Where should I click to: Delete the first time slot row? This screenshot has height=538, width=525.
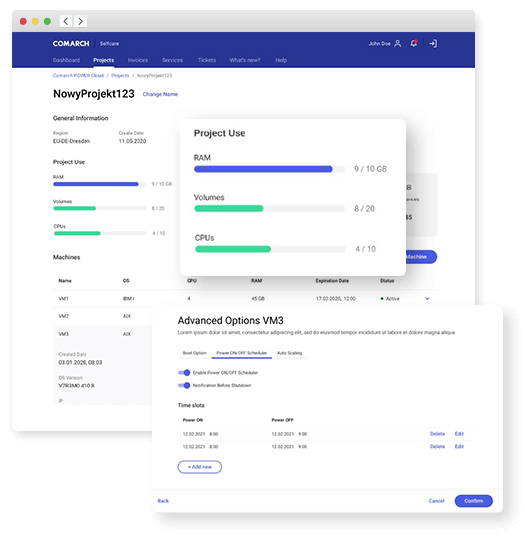coord(437,434)
